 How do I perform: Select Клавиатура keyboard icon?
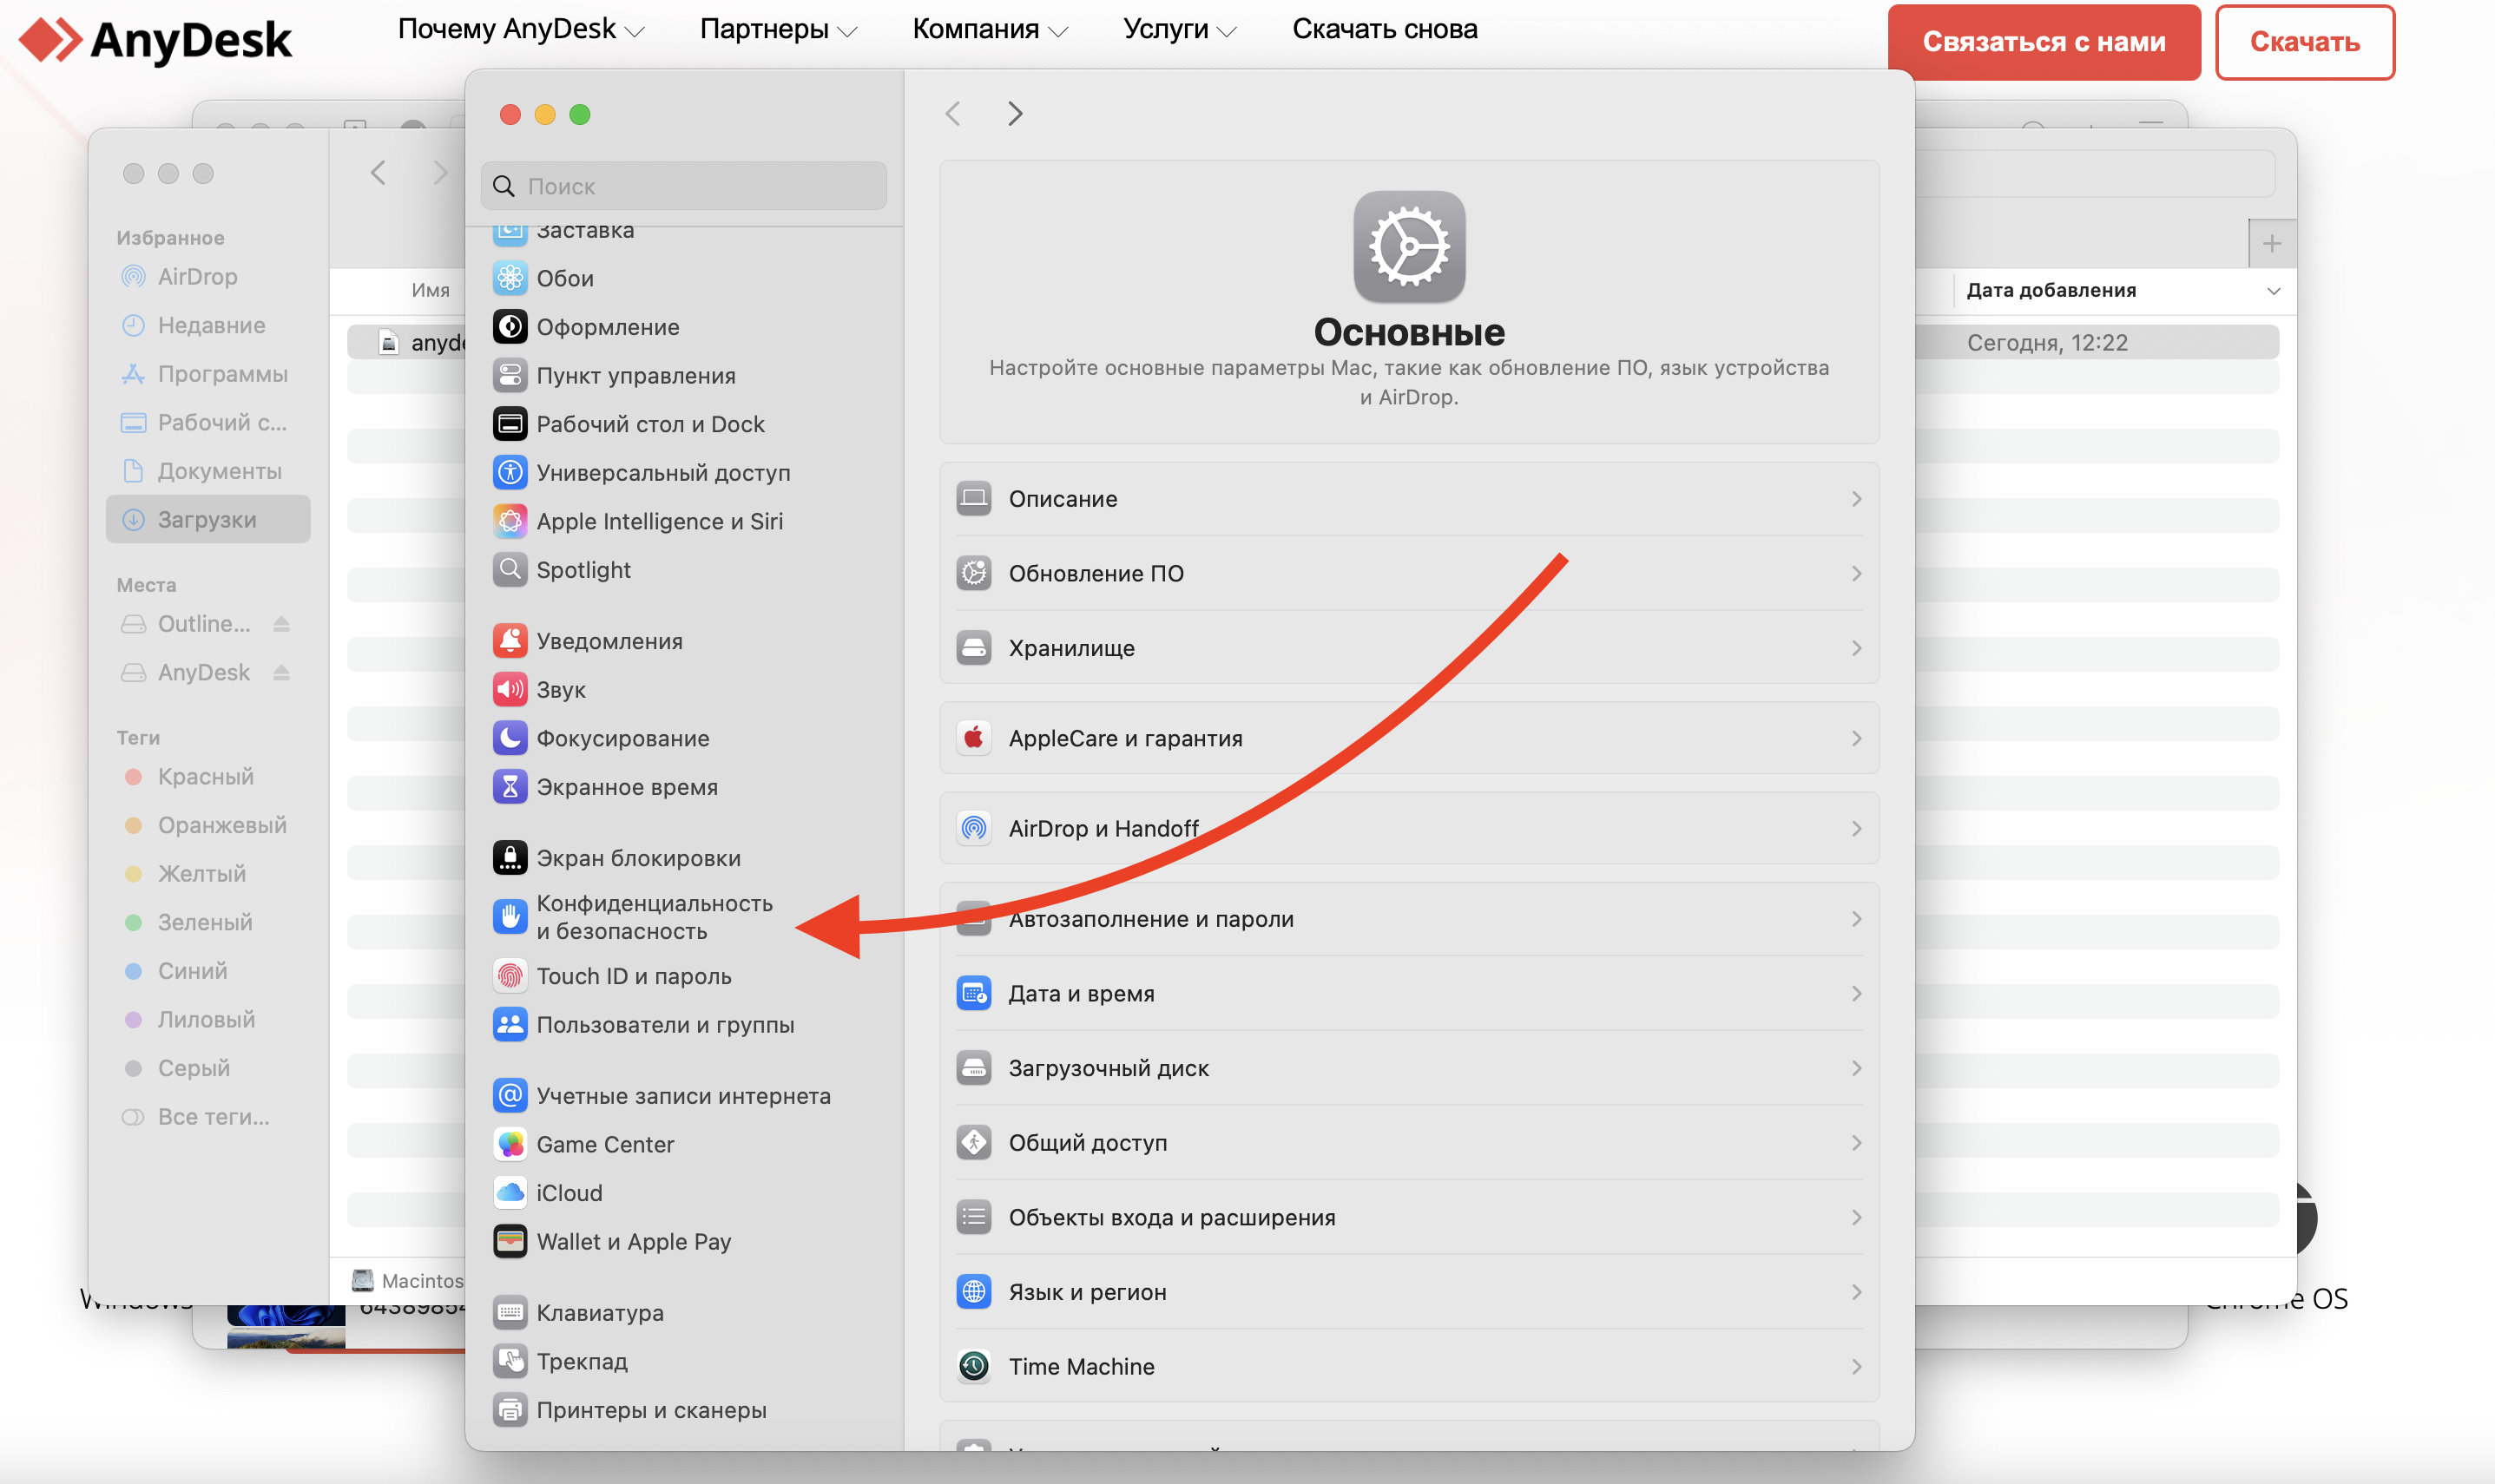pyautogui.click(x=510, y=1312)
